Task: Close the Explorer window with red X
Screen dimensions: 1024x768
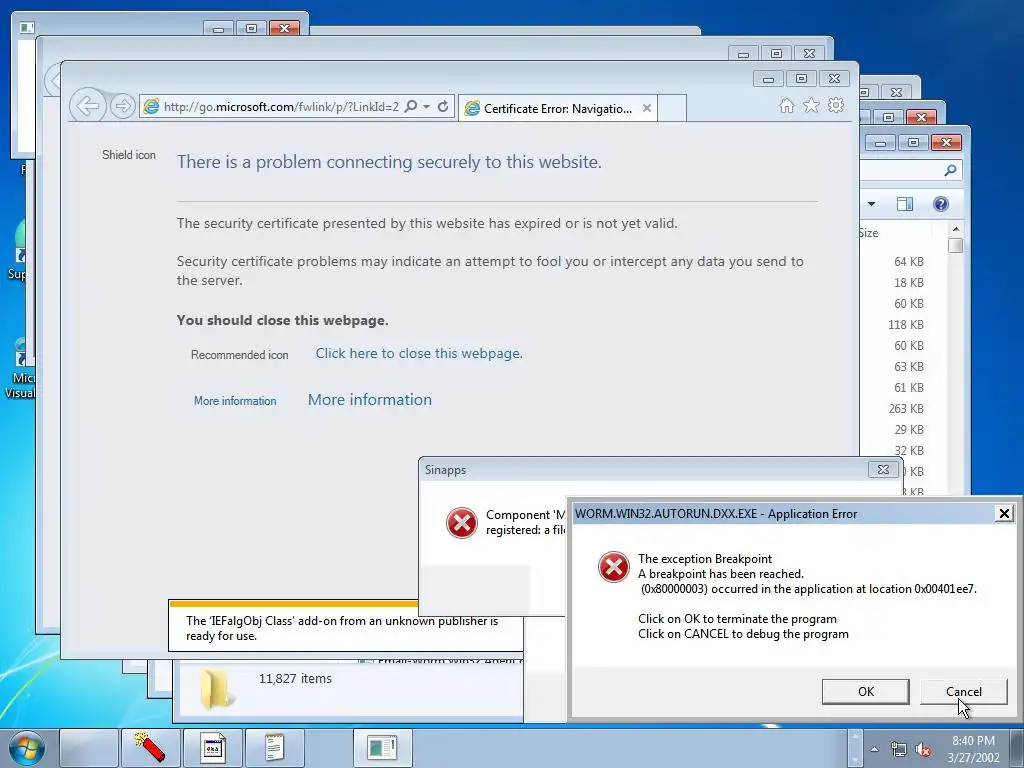Action: [x=946, y=142]
